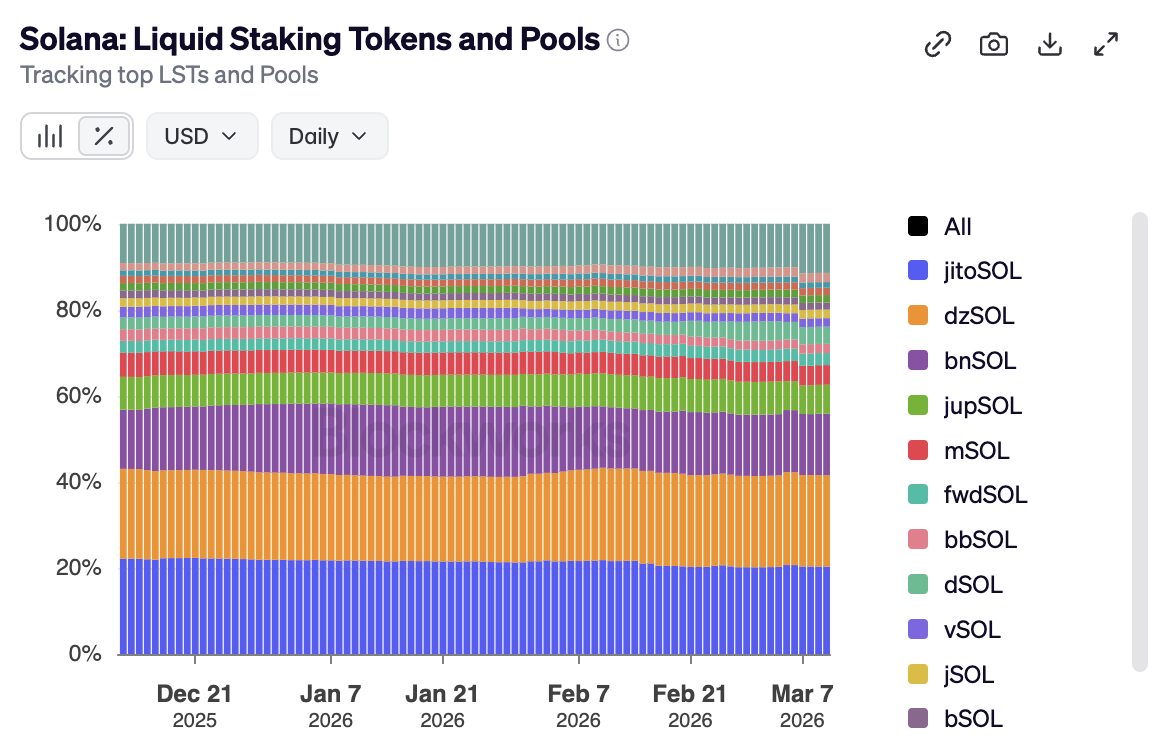Select the jupSOL legend label

click(983, 406)
